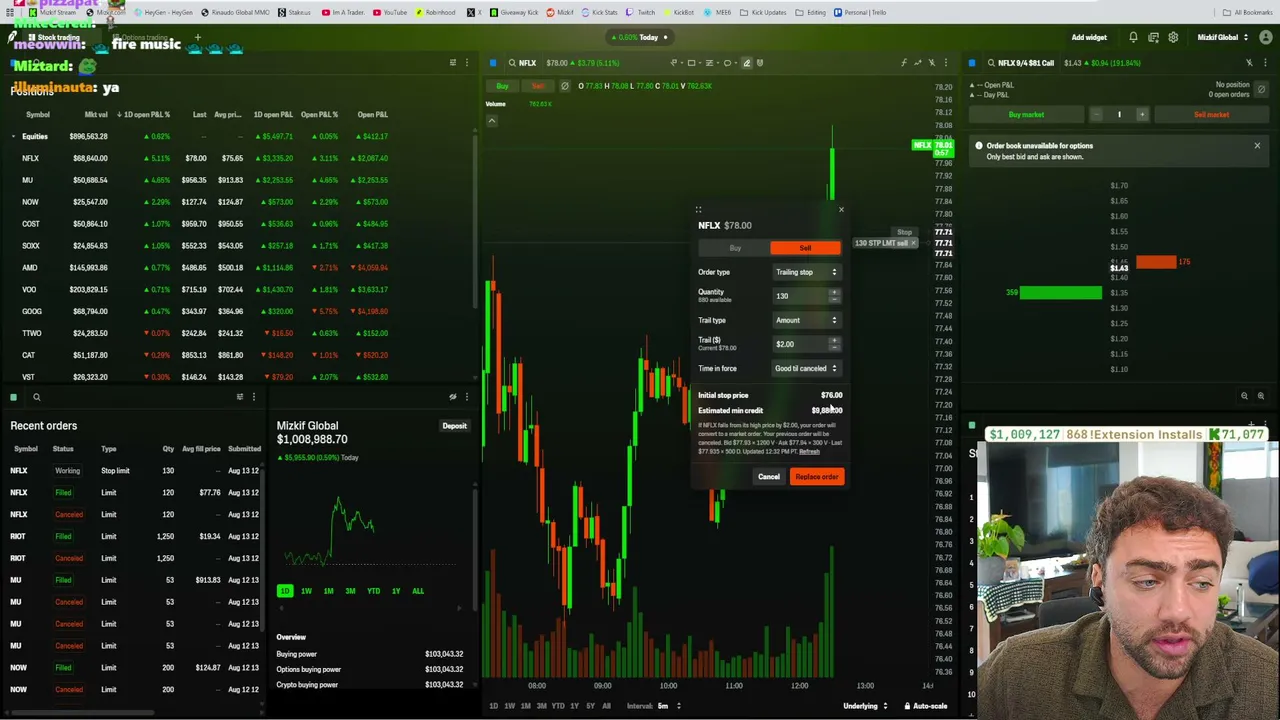This screenshot has height=720, width=1280.
Task: Open the three-dot menu of NFLX chart widget
Action: (946, 63)
